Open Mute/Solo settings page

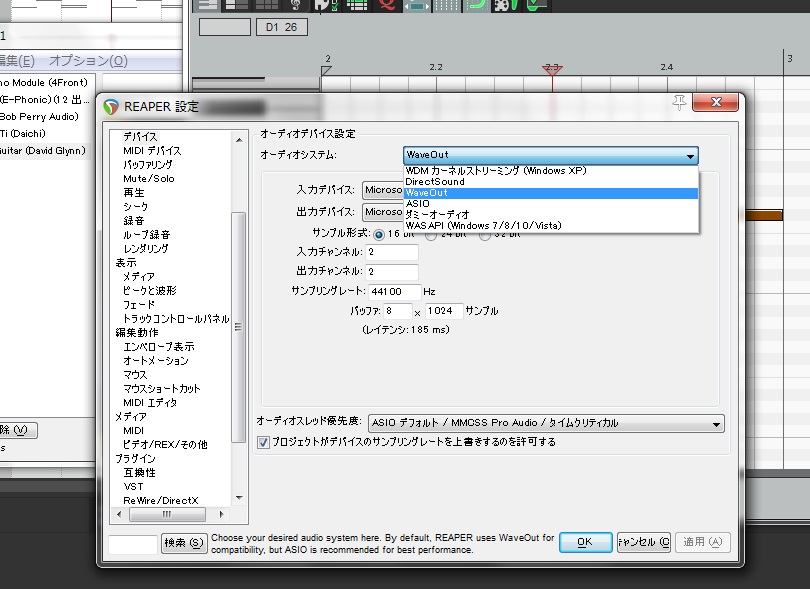pyautogui.click(x=149, y=179)
